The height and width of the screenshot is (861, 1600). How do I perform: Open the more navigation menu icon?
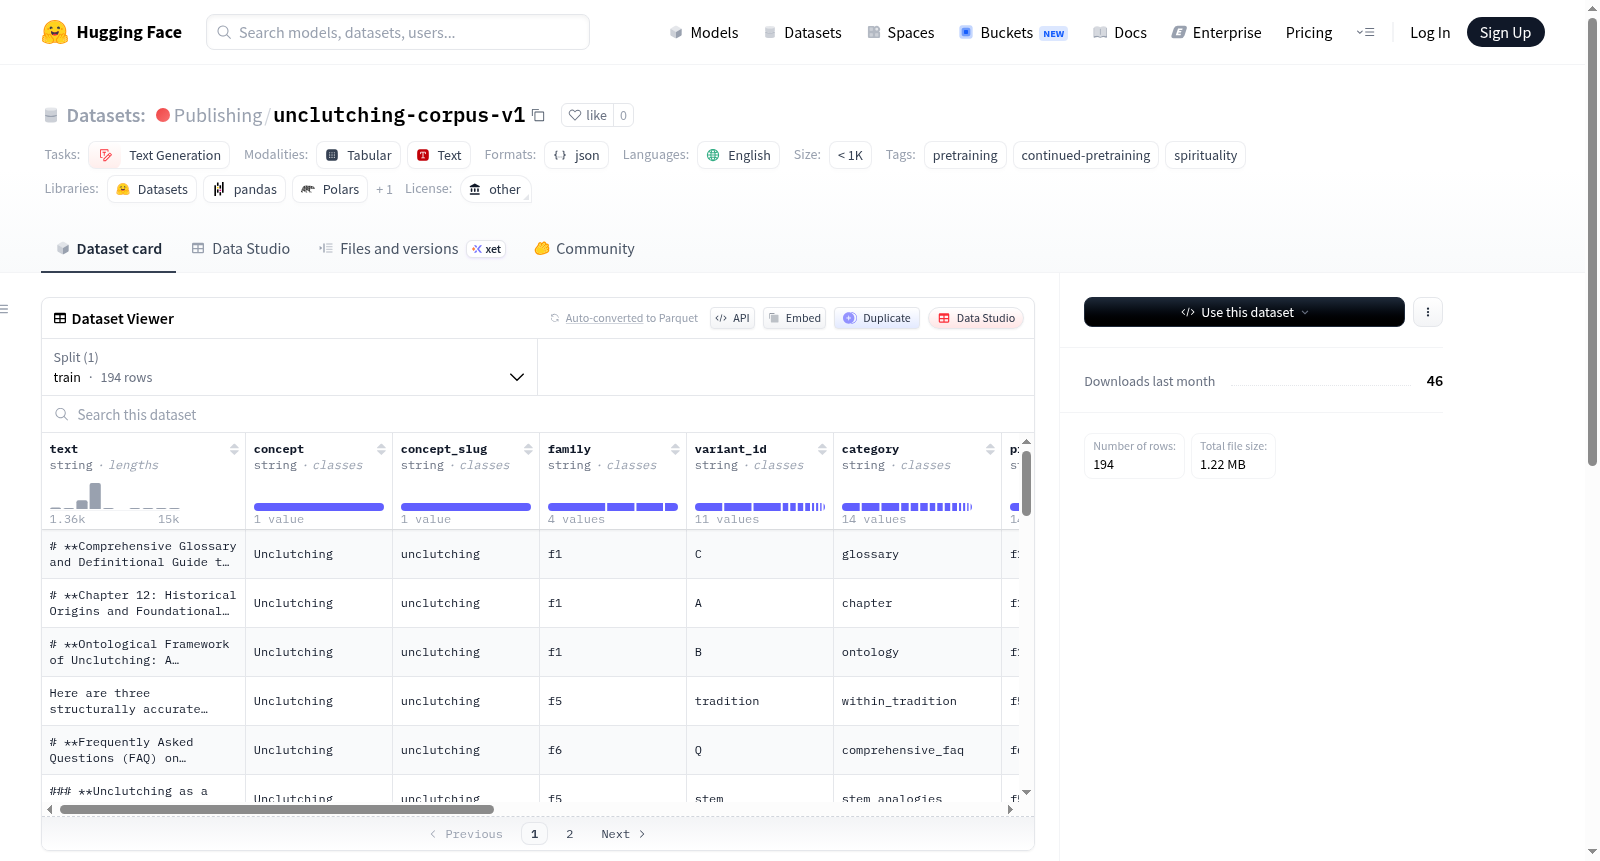1365,32
